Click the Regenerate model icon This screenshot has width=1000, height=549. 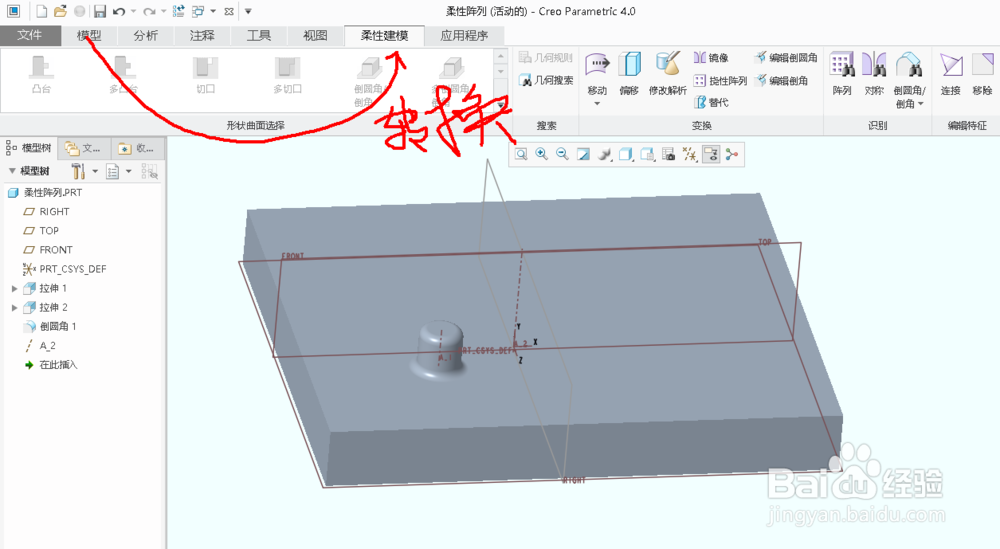click(179, 11)
